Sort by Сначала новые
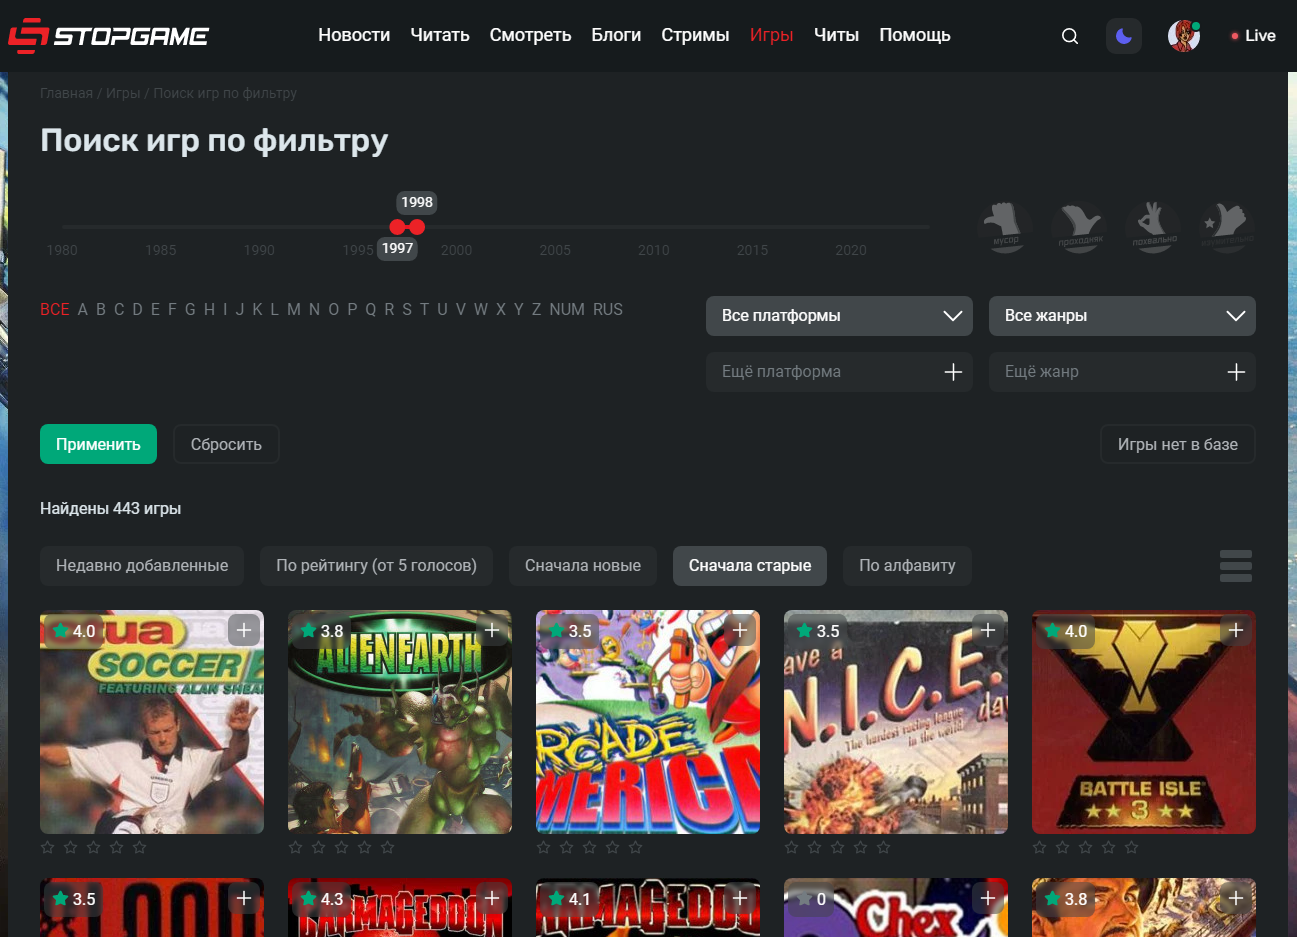 click(x=583, y=565)
